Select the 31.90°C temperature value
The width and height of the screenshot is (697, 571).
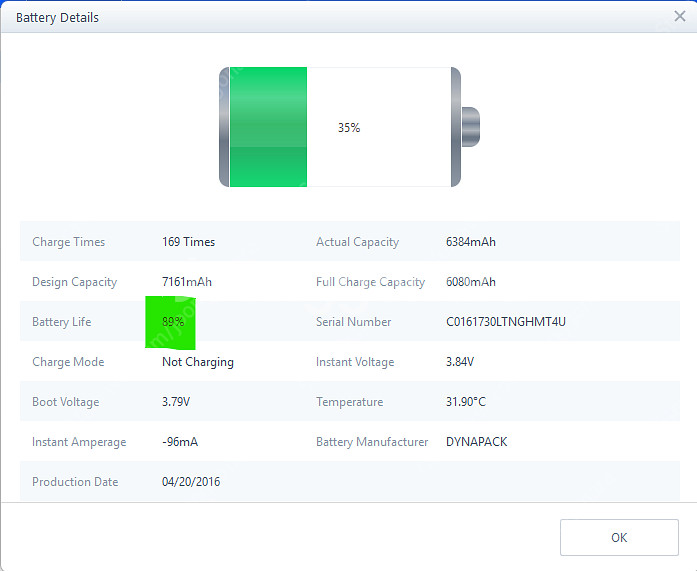466,402
